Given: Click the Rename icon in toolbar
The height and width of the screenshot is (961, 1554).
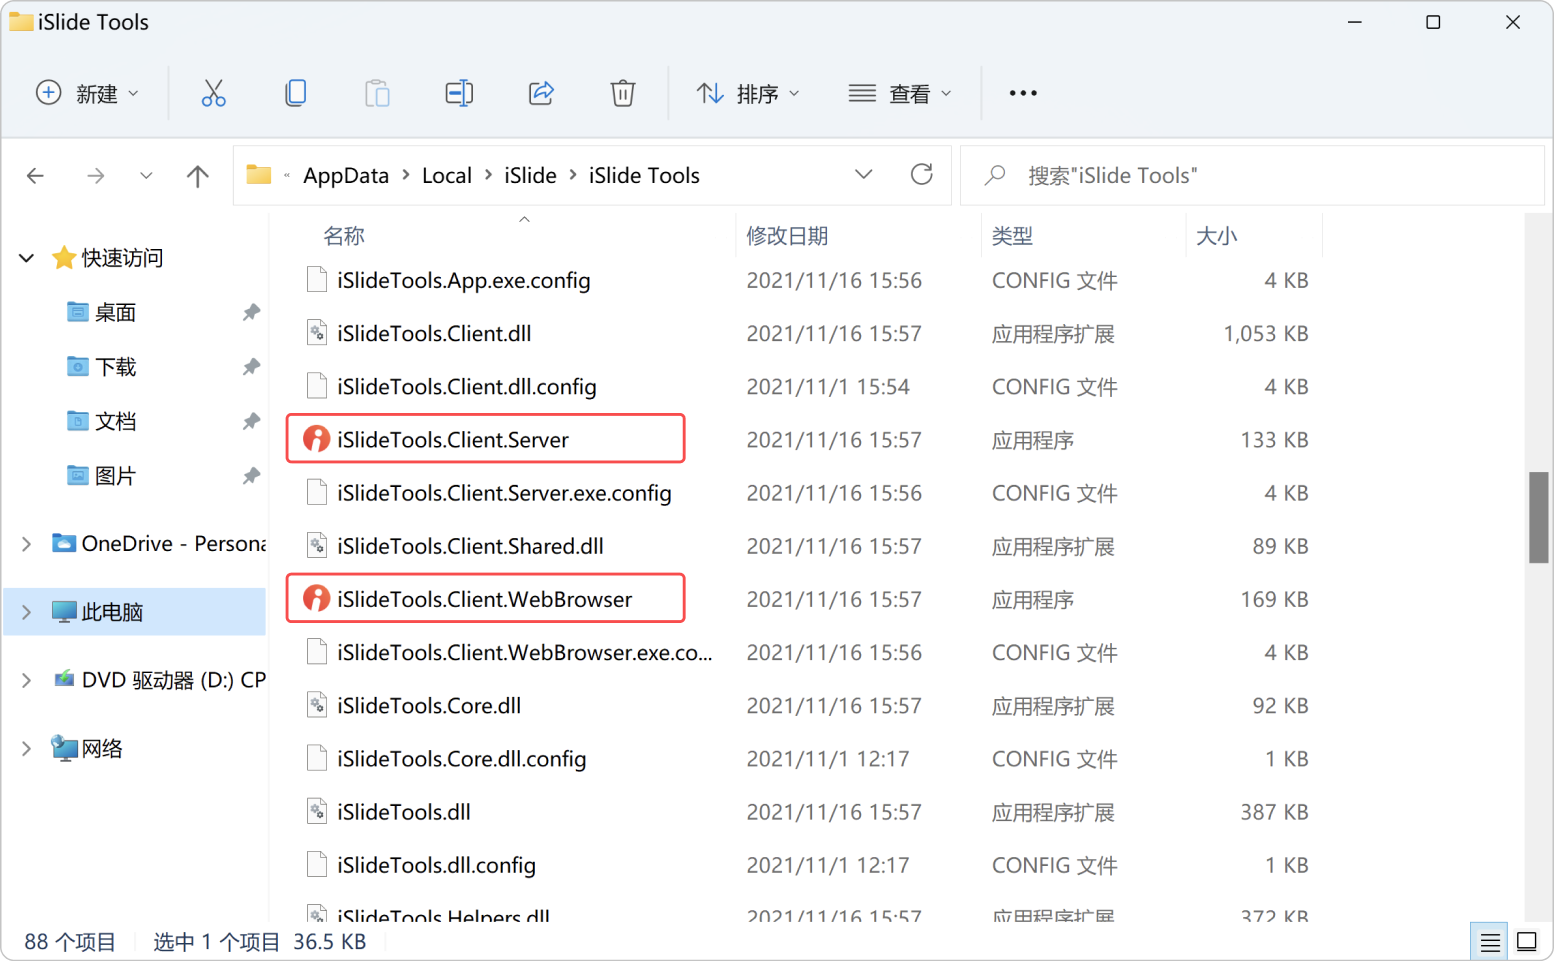Looking at the screenshot, I should [459, 93].
